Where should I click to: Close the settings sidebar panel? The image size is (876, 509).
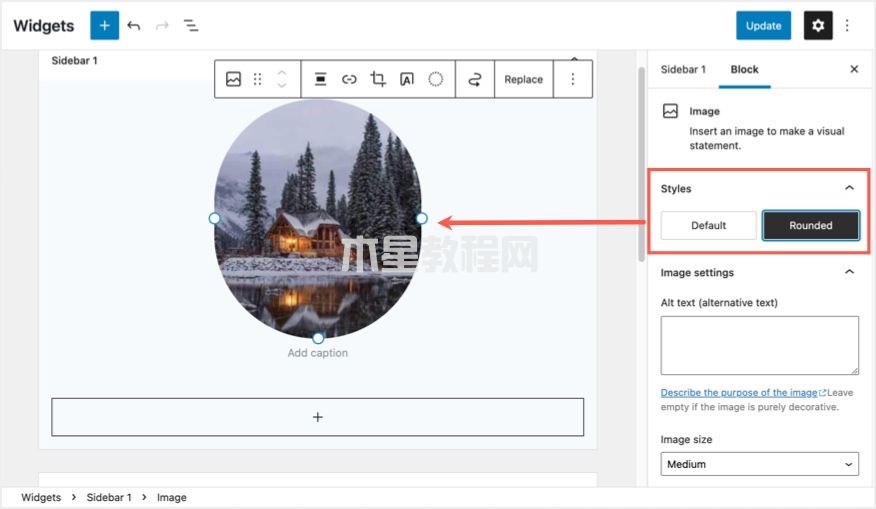click(854, 69)
